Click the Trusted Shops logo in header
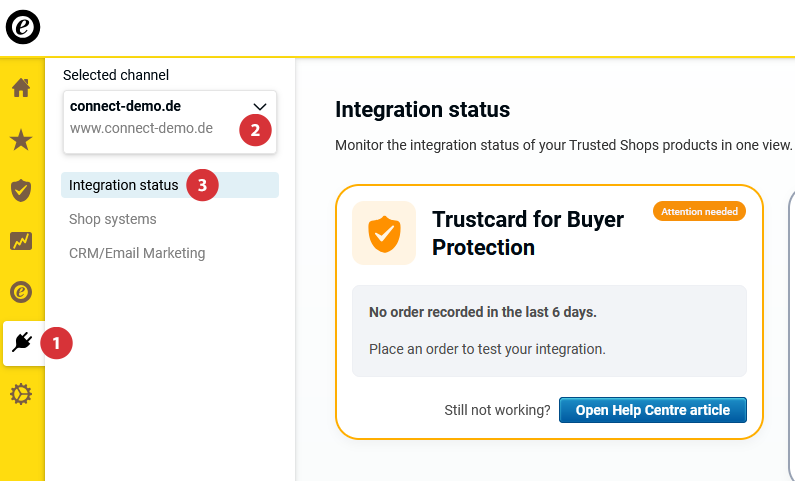The height and width of the screenshot is (481, 795). pos(23,27)
